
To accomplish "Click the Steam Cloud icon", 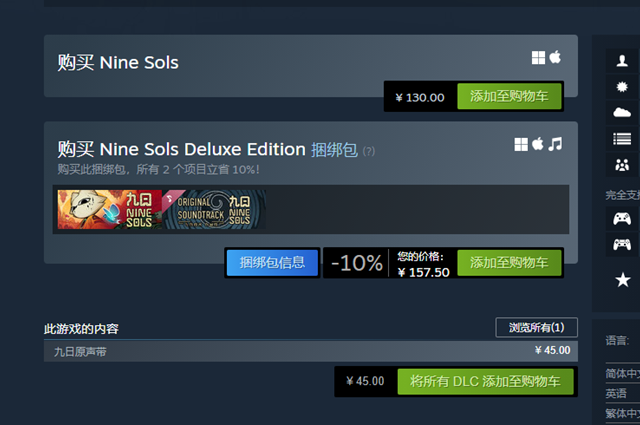I will (x=622, y=112).
